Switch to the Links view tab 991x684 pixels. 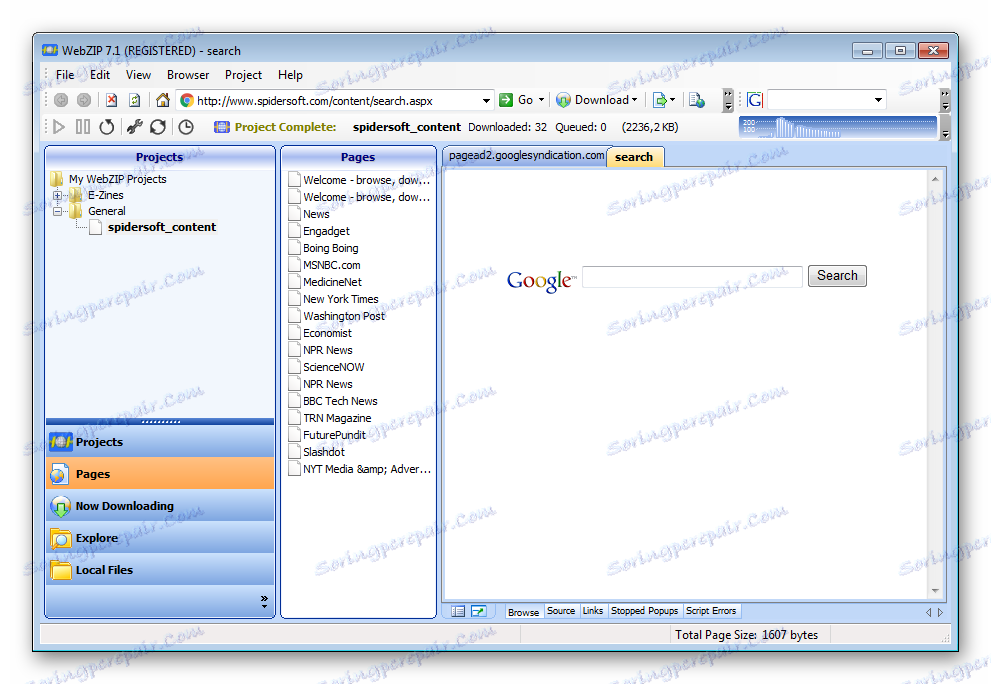tap(592, 611)
